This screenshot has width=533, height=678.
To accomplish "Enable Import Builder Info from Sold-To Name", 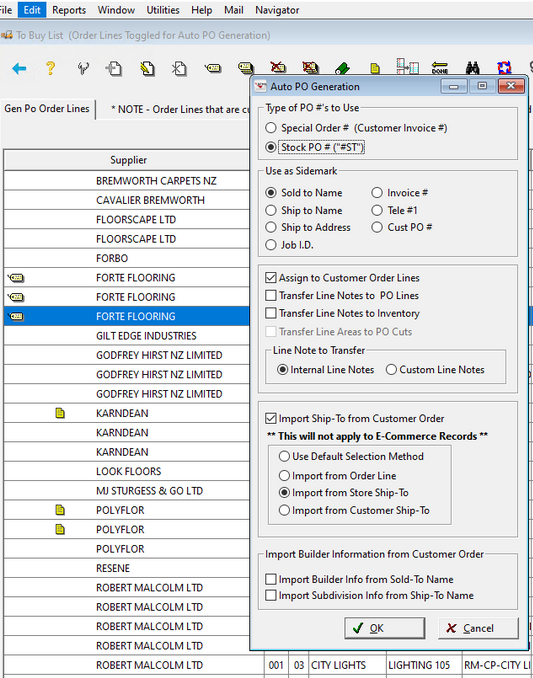I will point(271,579).
